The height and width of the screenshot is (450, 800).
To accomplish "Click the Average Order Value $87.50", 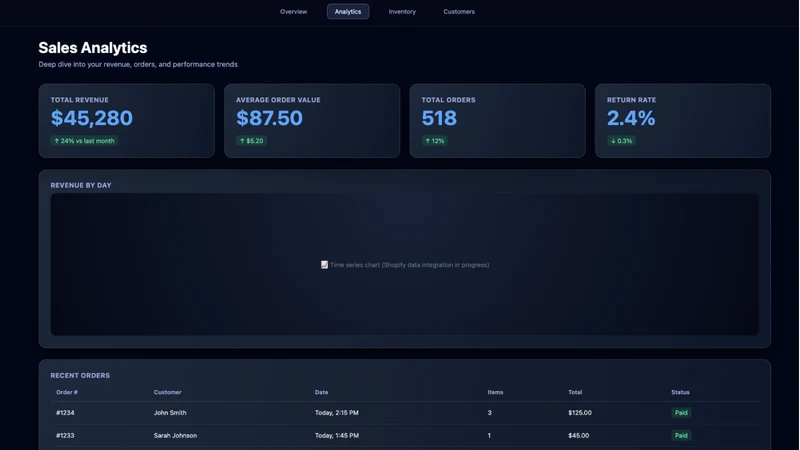I will pyautogui.click(x=269, y=118).
